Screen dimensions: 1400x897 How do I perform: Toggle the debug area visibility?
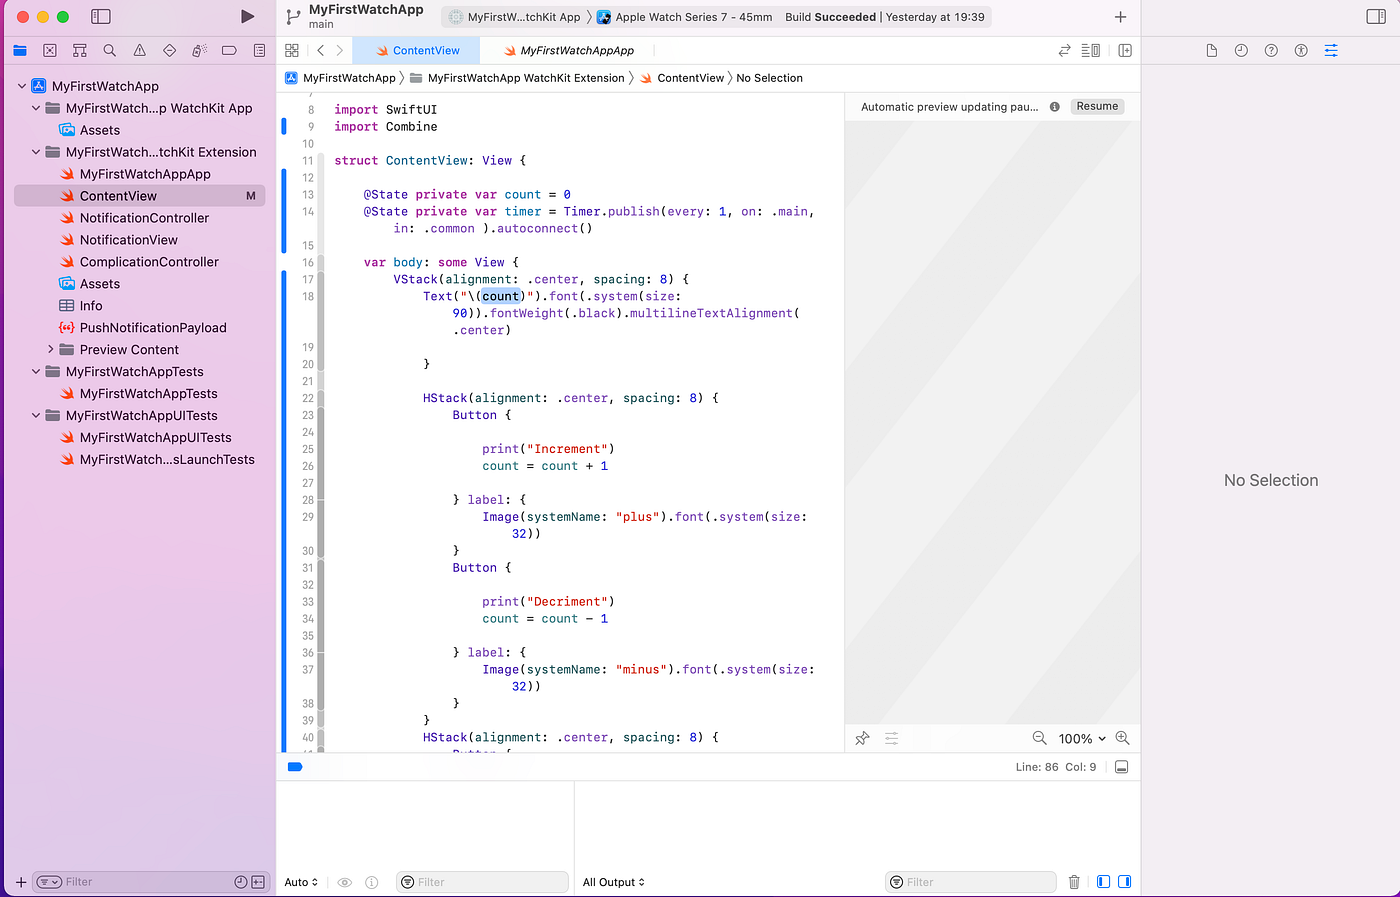[x=1122, y=767]
